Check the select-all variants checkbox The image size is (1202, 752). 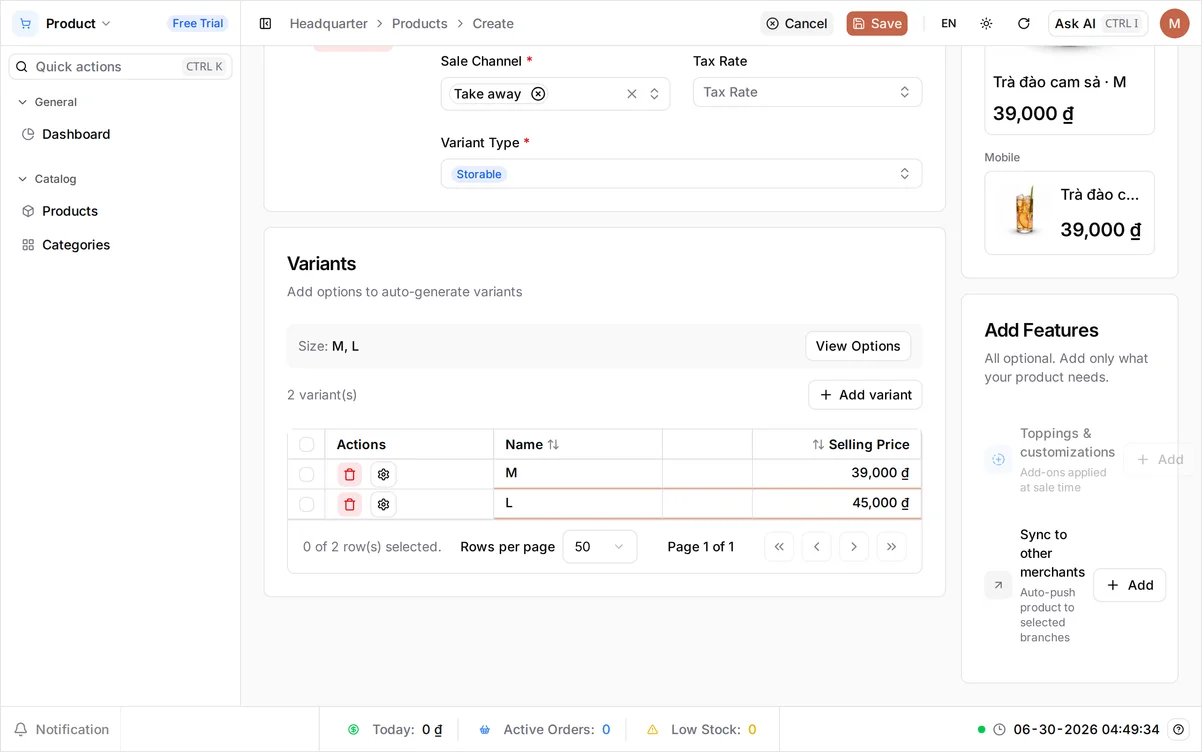[306, 445]
